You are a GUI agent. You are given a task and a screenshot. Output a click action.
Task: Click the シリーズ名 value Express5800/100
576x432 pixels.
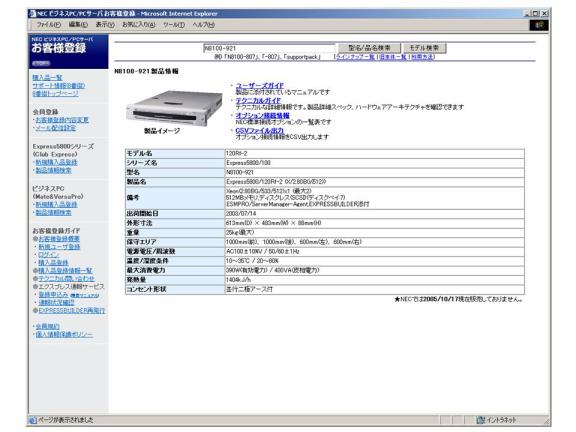[248, 163]
